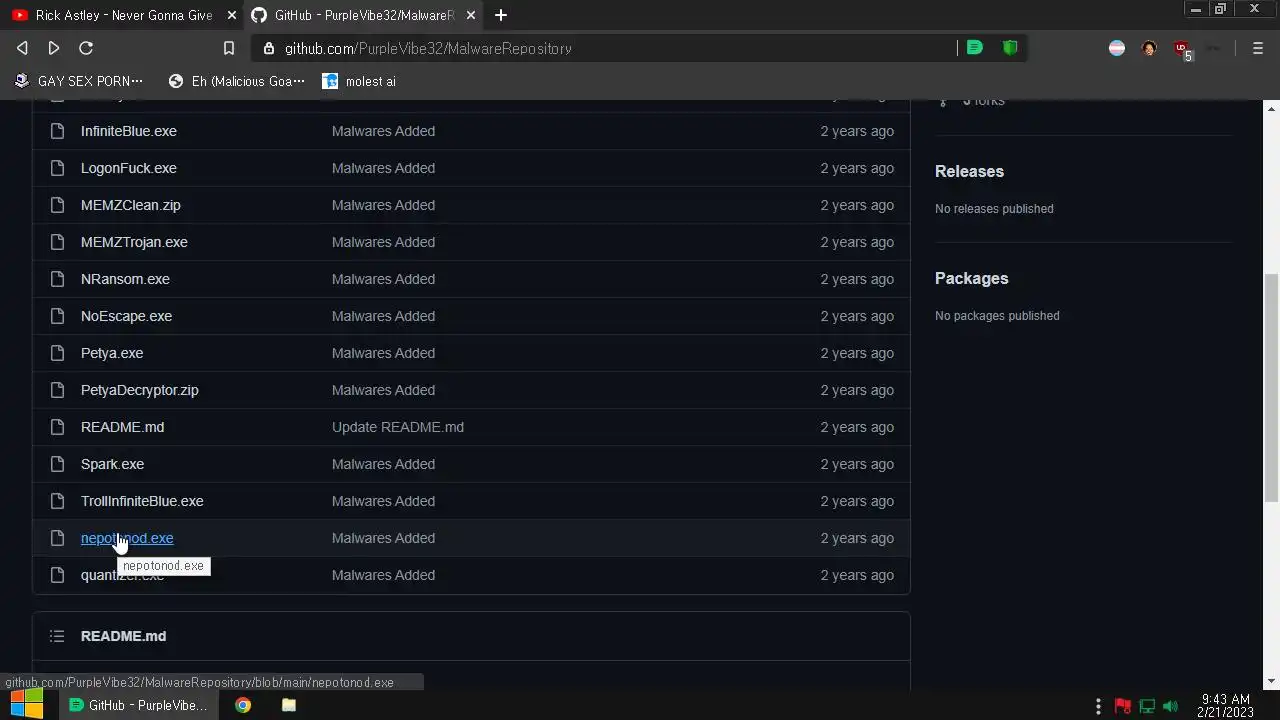Viewport: 1280px width, 720px height.
Task: Click 'No releases published' text
Action: point(994,209)
